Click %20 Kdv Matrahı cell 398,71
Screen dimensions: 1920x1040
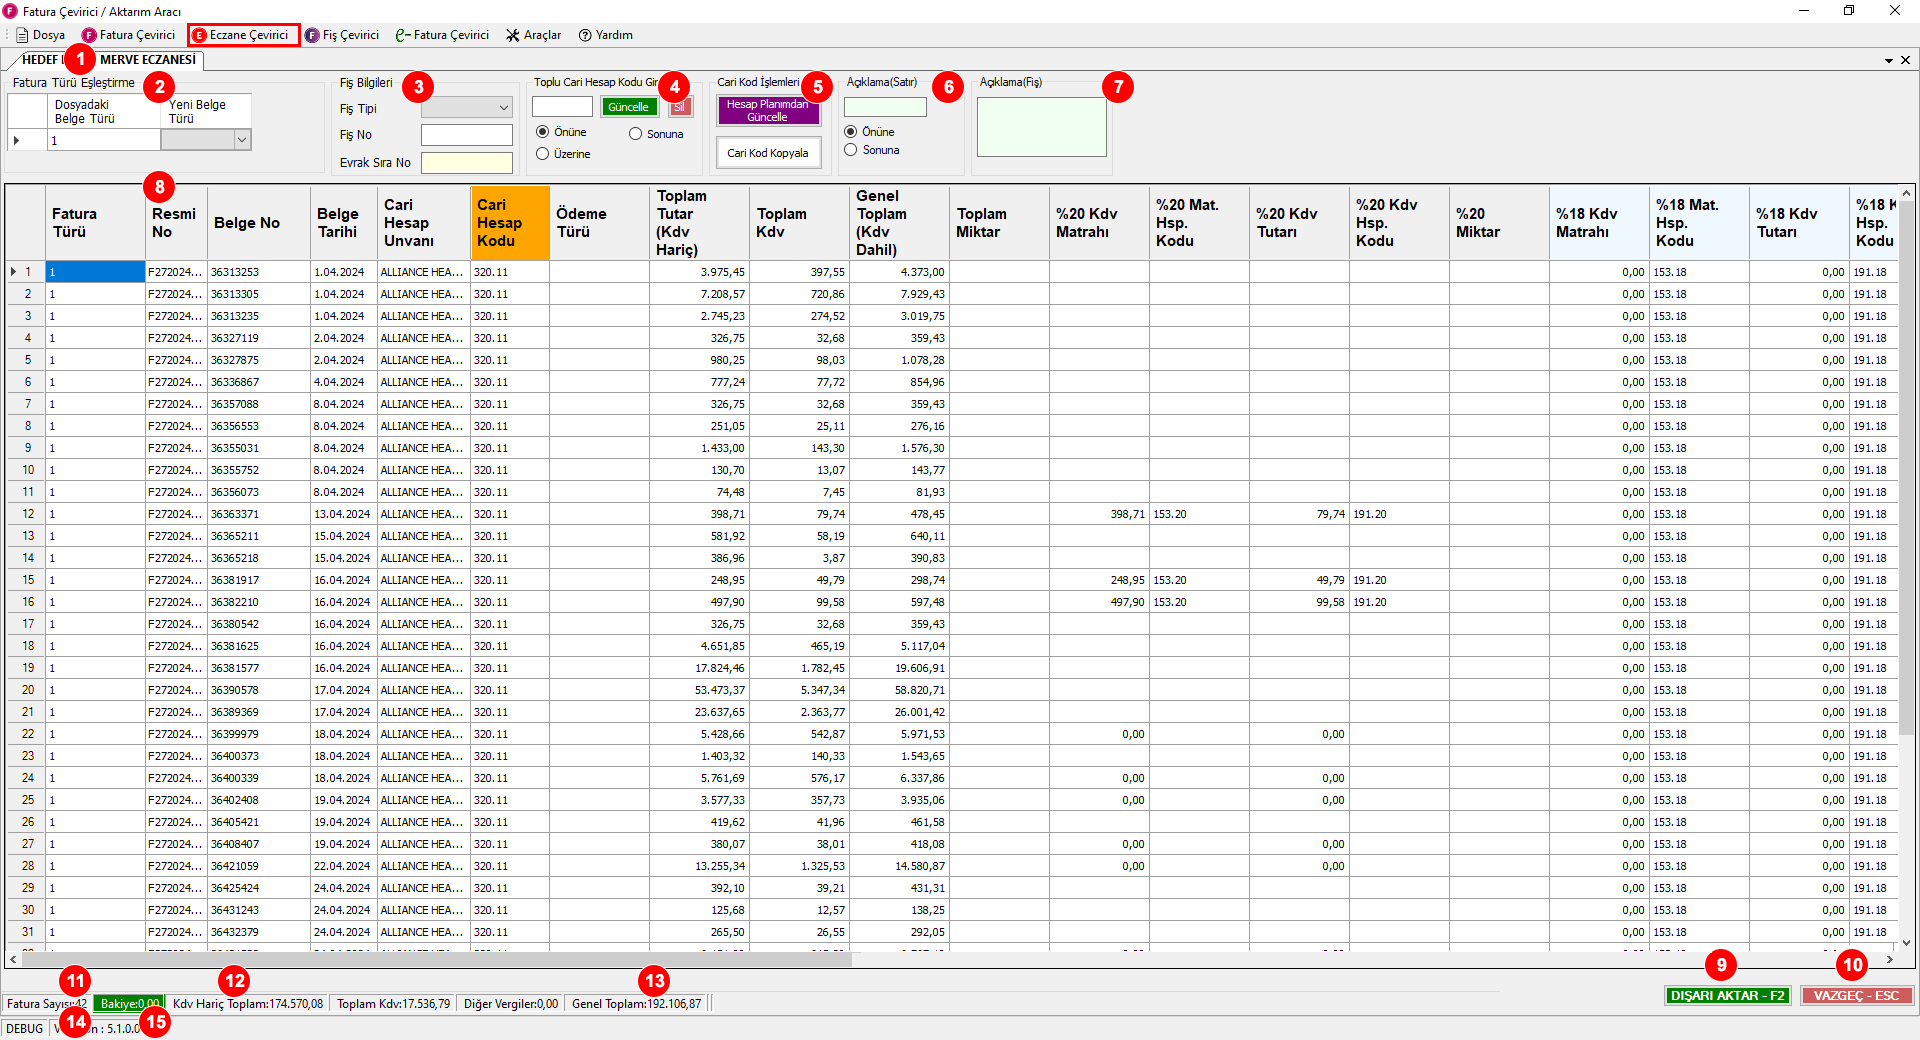pos(1099,514)
